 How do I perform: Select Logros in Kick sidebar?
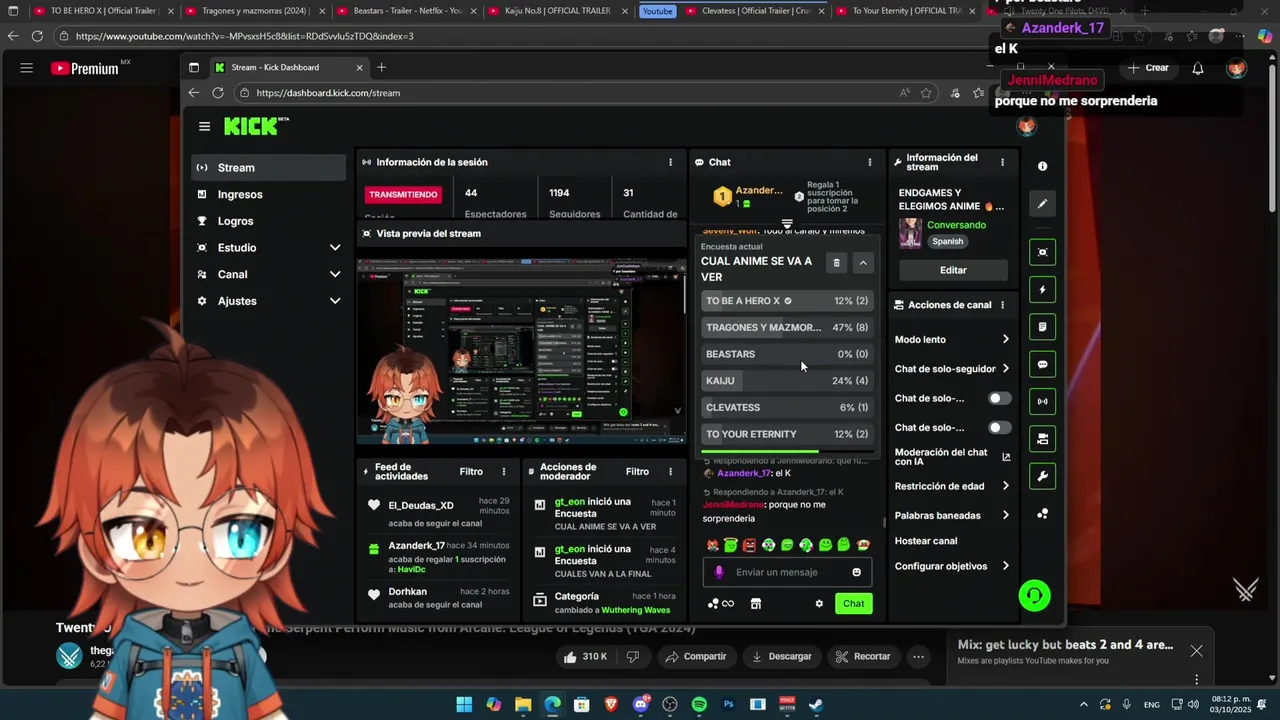tap(269, 221)
